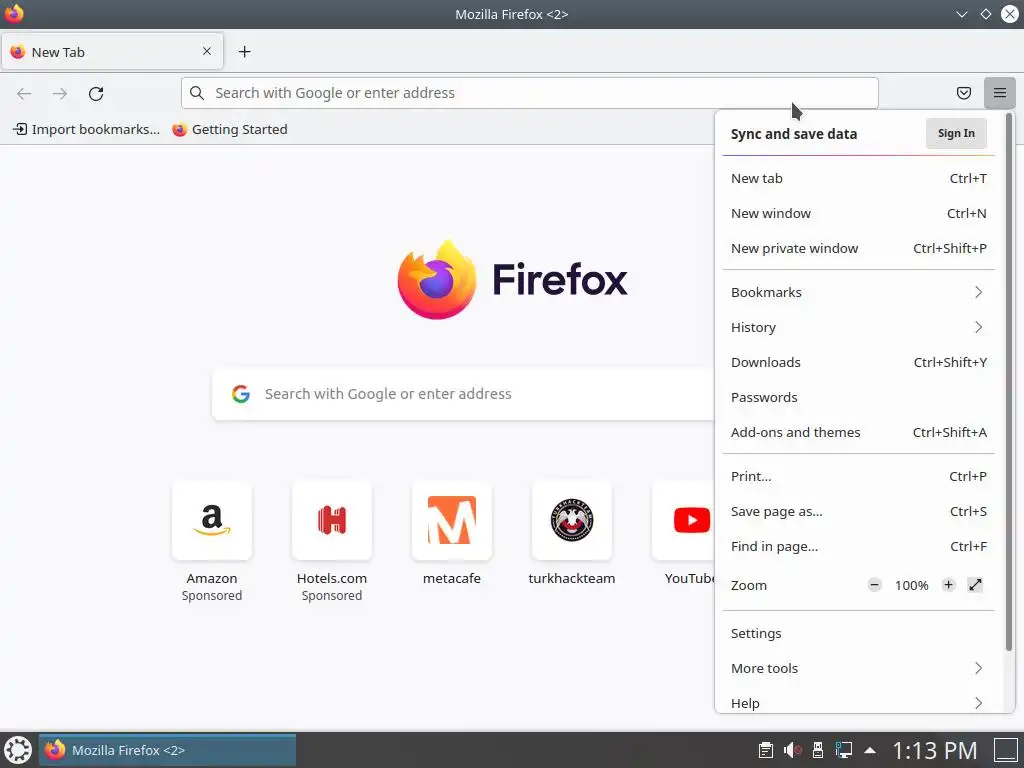Screen dimensions: 1024x768
Task: Select New tab menu item
Action: point(858,178)
